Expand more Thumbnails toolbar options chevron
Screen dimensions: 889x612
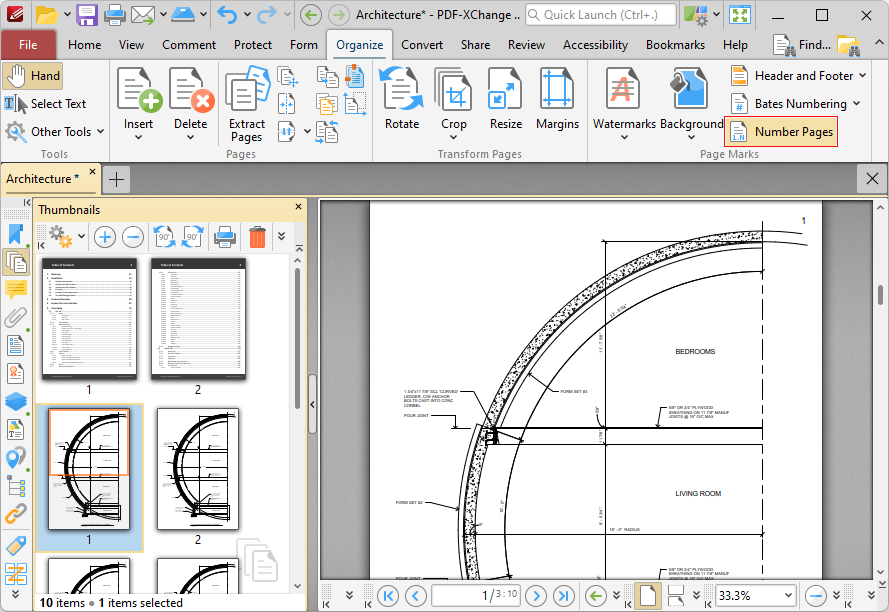(281, 237)
